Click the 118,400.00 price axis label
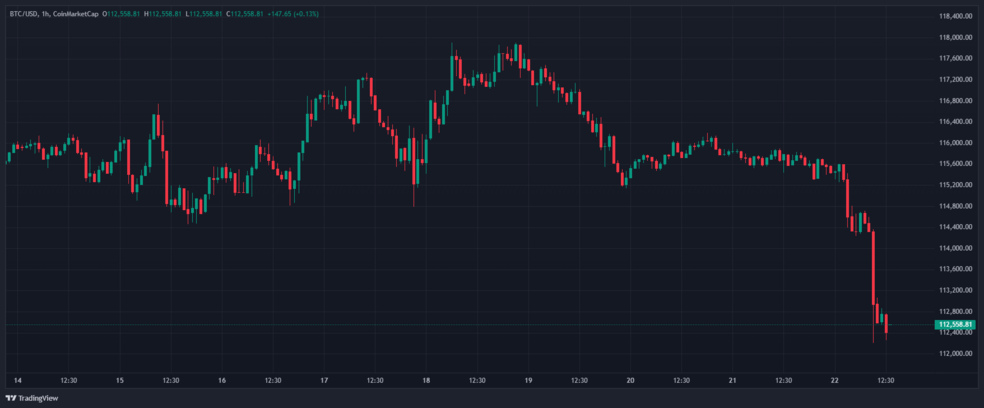This screenshot has width=984, height=408. [x=957, y=16]
